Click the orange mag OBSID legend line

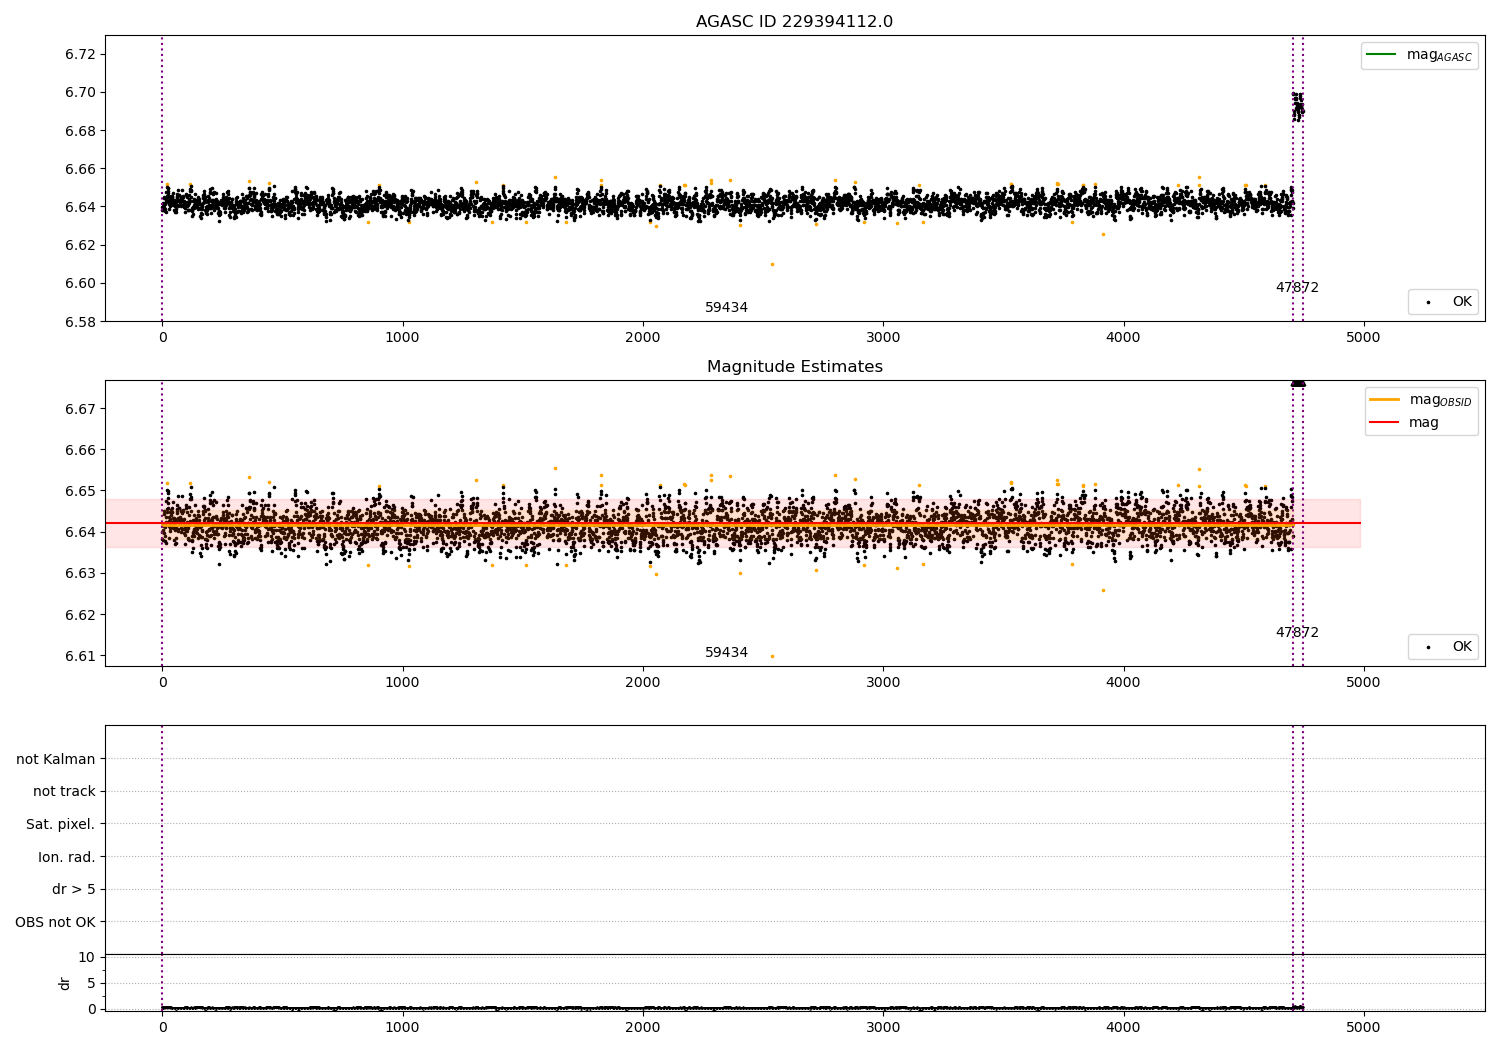(1384, 400)
